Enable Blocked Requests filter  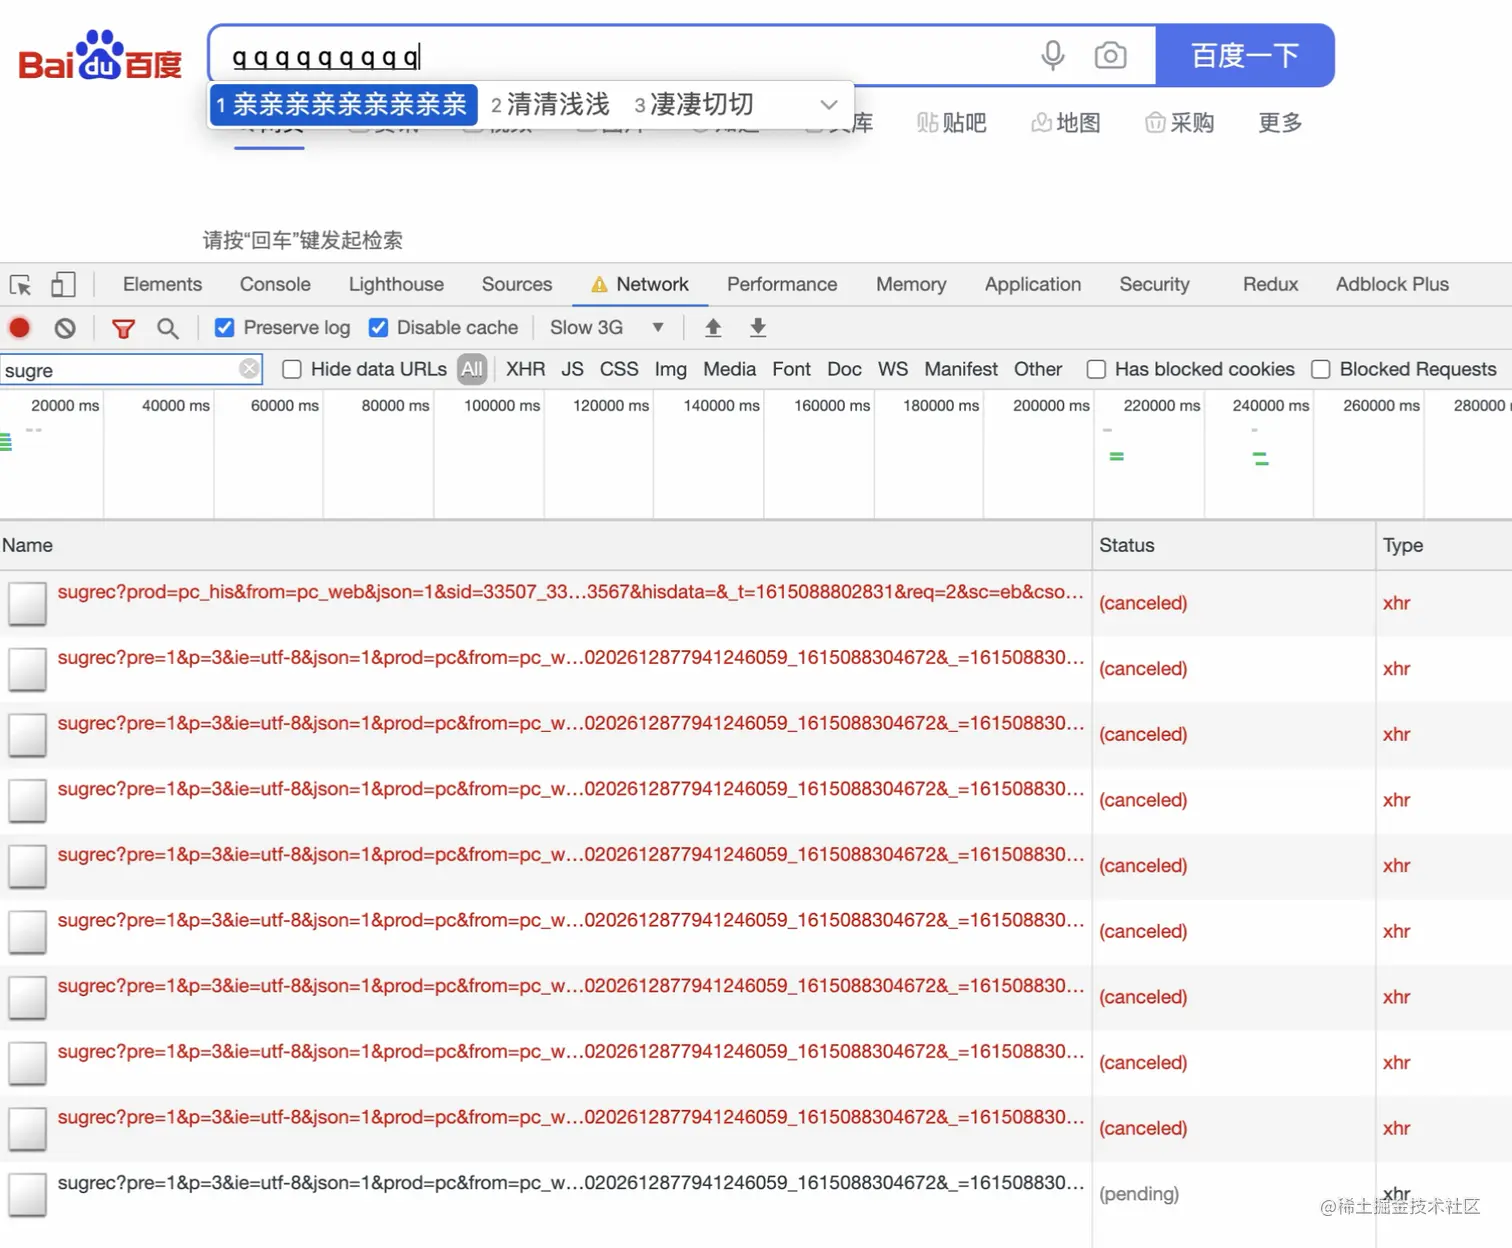(x=1321, y=369)
